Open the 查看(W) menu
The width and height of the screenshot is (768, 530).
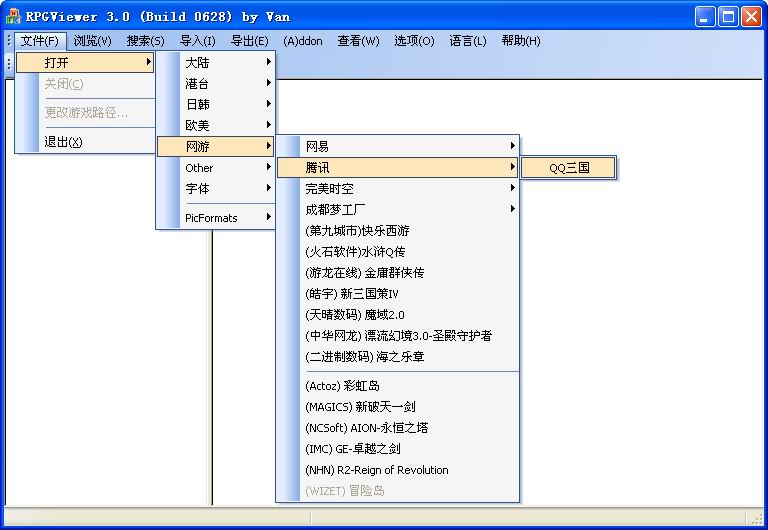click(x=358, y=41)
